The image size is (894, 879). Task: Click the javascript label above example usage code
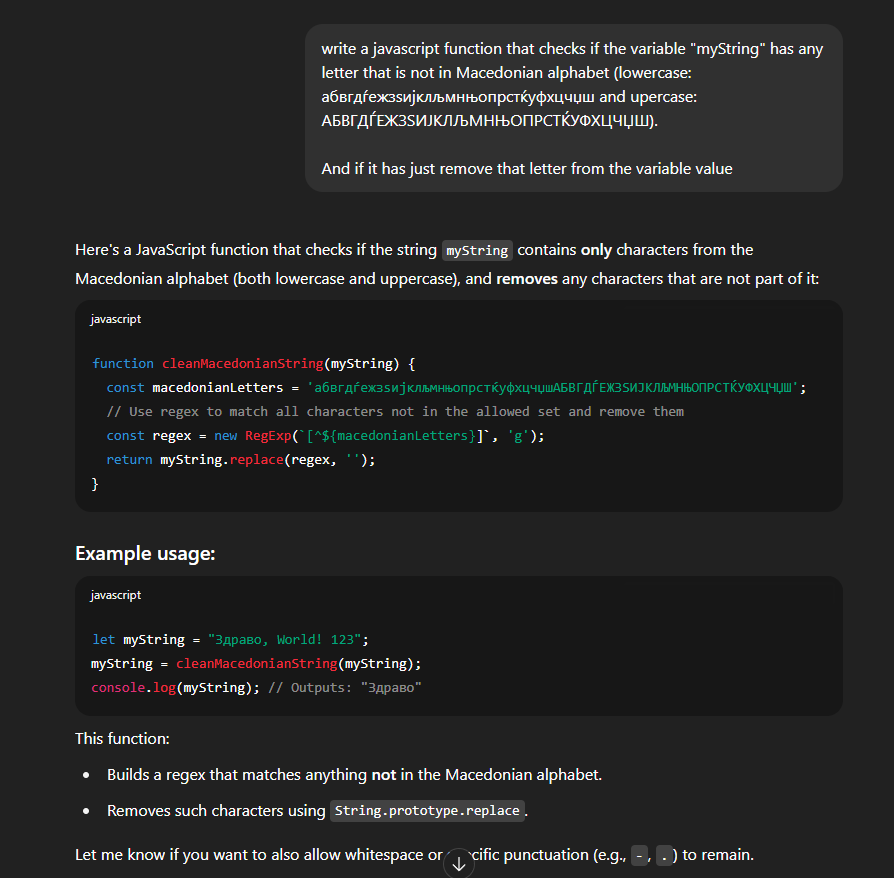[x=115, y=595]
